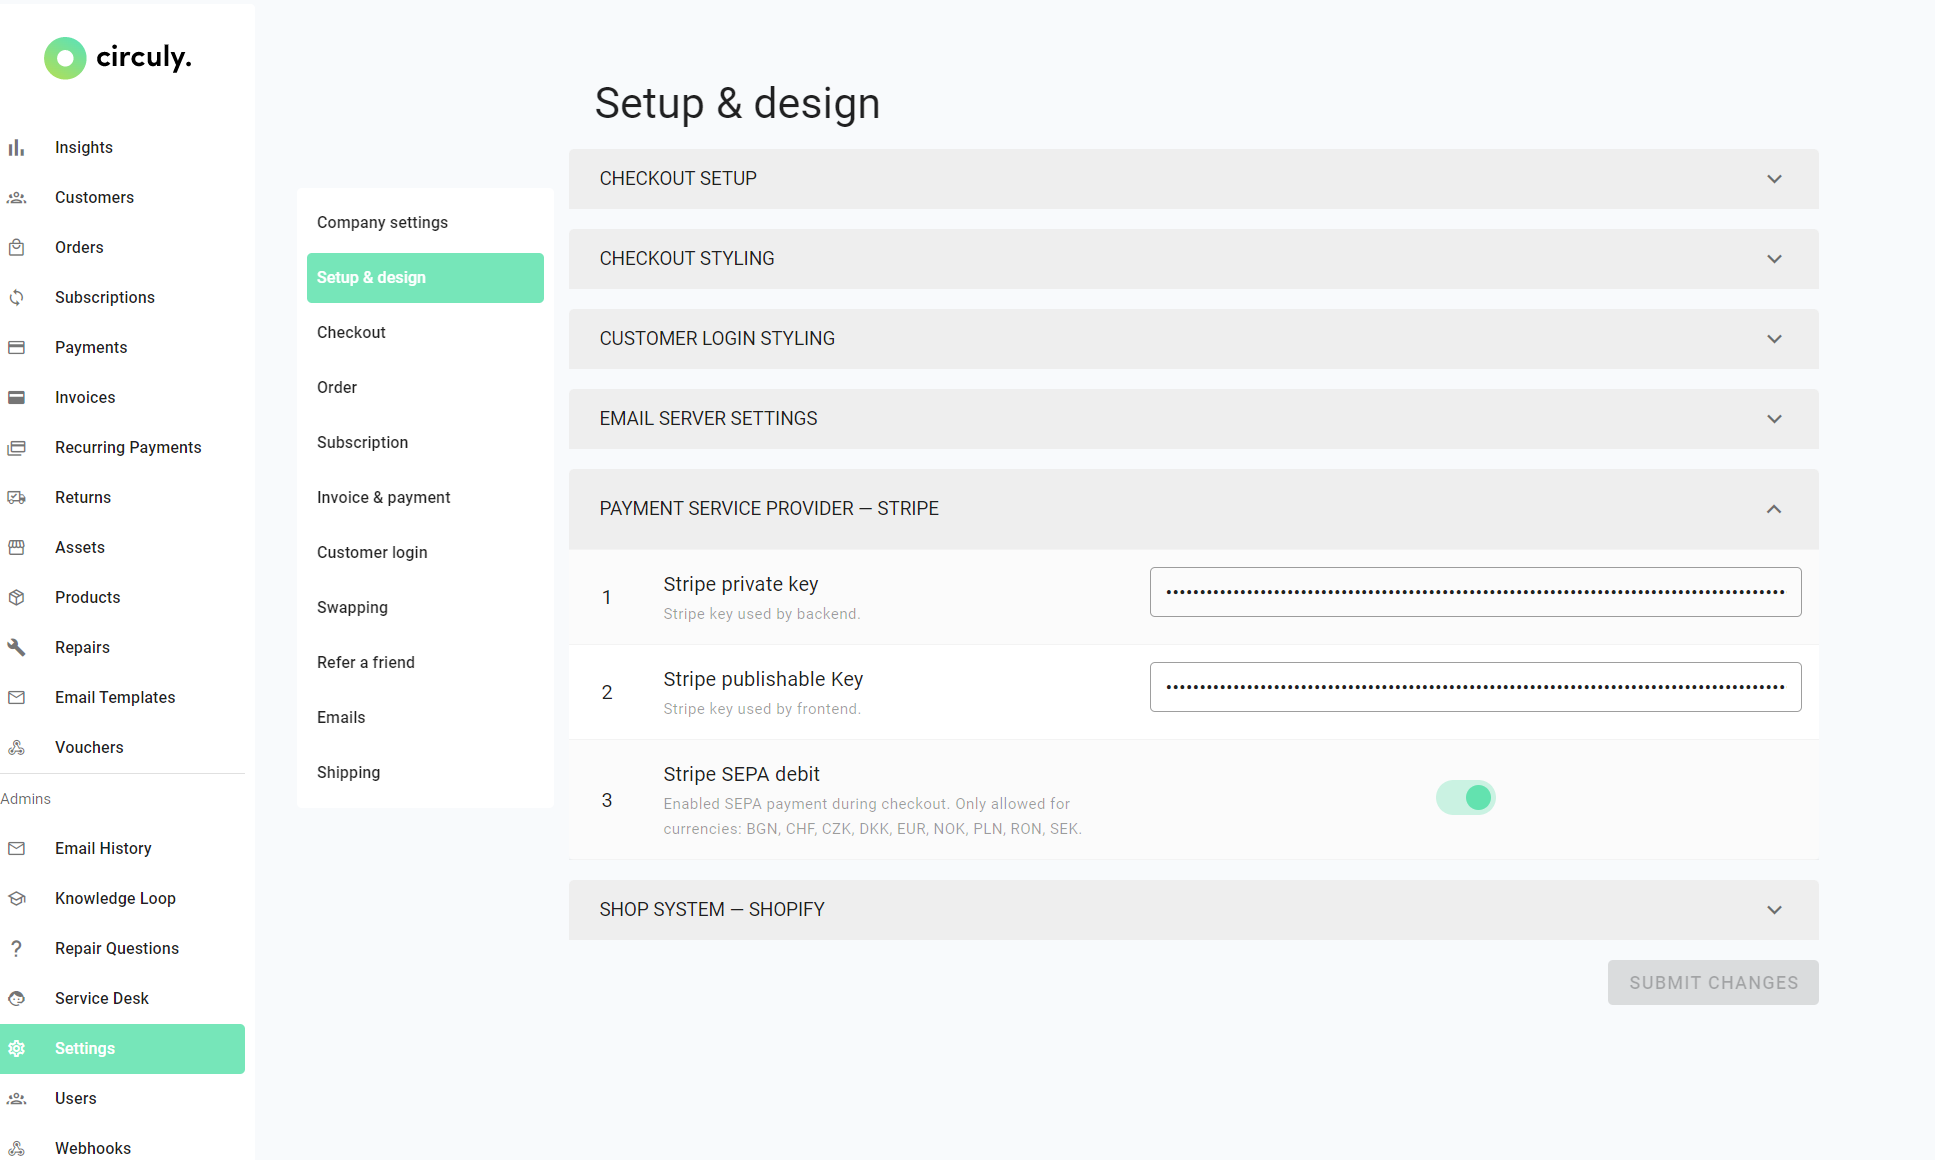Image resolution: width=1935 pixels, height=1160 pixels.
Task: Click the Payments card icon
Action: point(16,348)
